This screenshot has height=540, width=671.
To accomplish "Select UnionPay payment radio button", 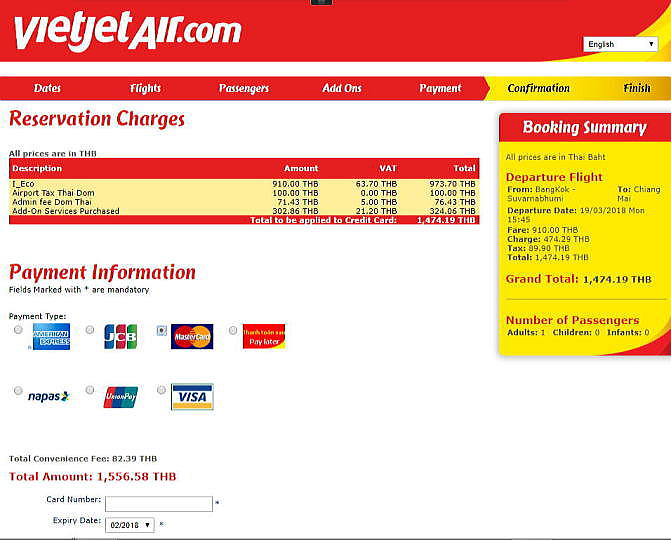I will point(89,390).
